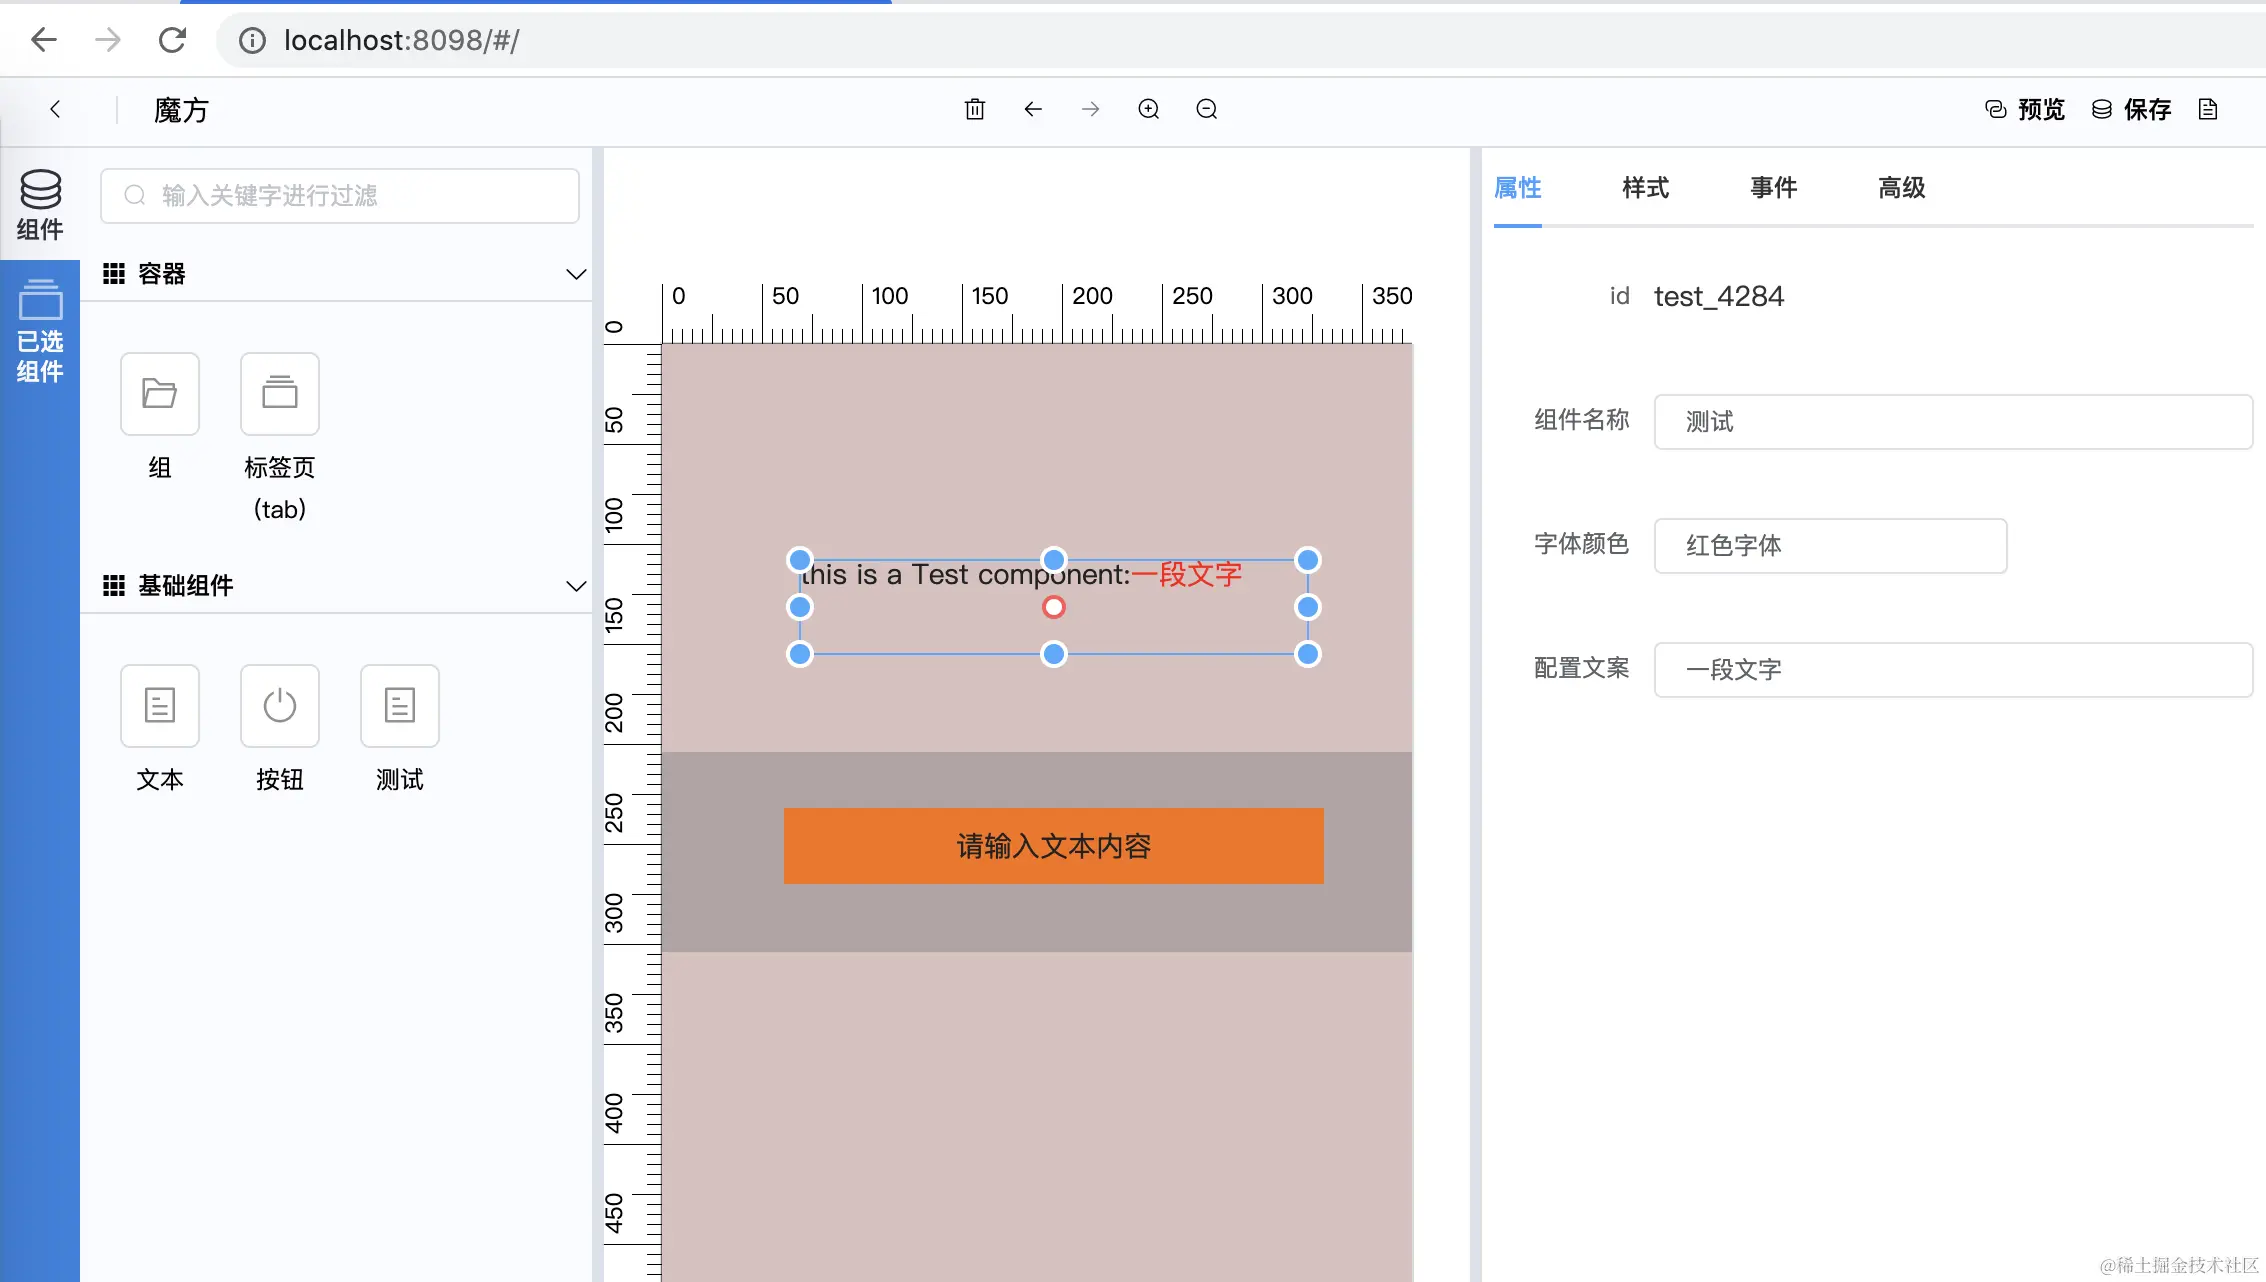This screenshot has width=2266, height=1282.
Task: Switch to the 样式 tab
Action: click(1644, 188)
